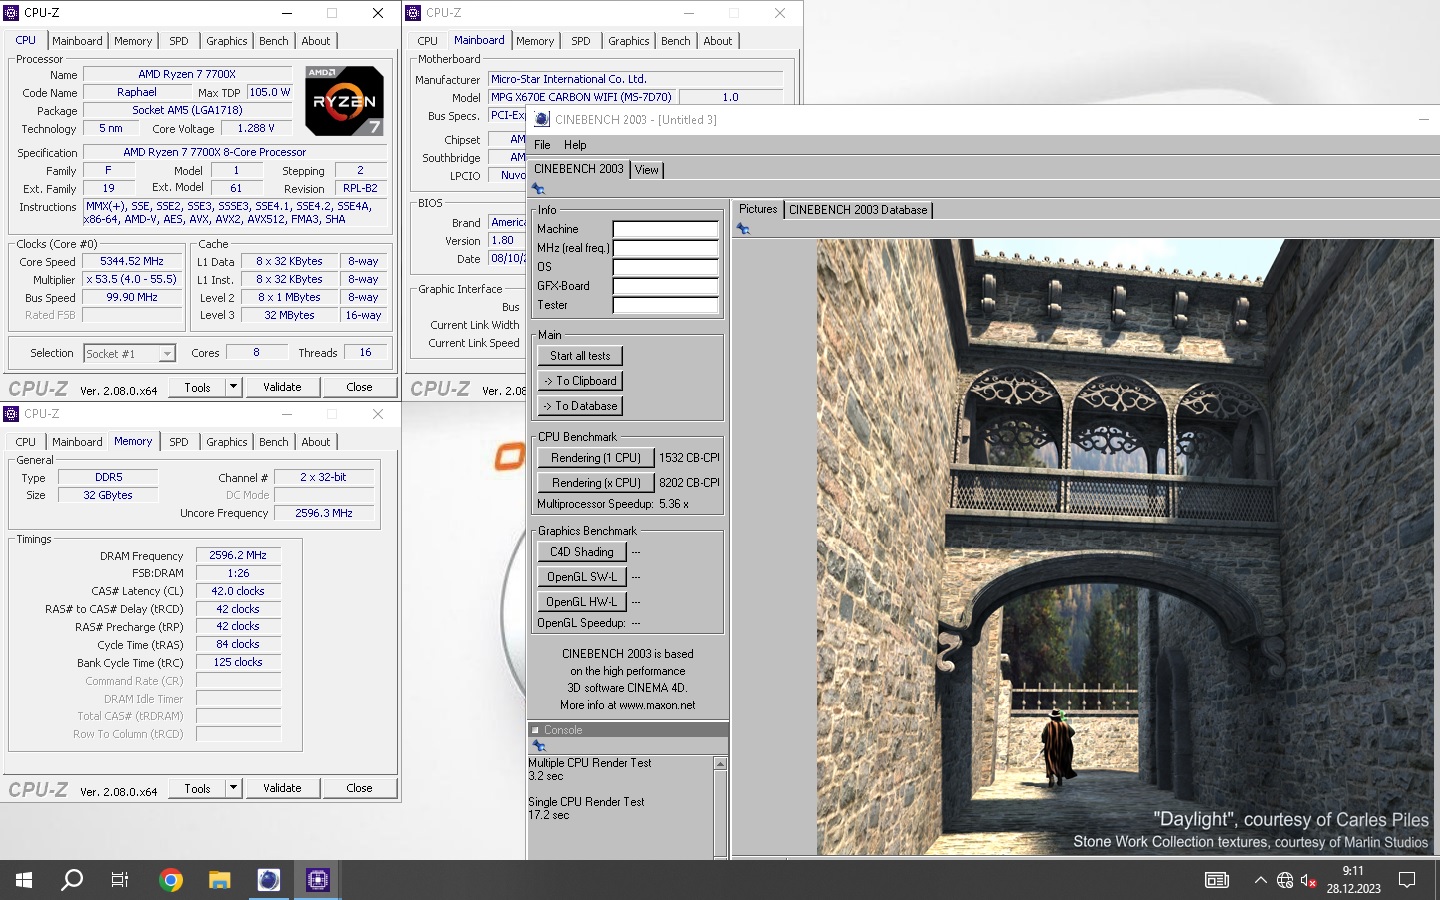This screenshot has height=900, width=1440.
Task: Open the View tab in Cinebench
Action: (647, 170)
